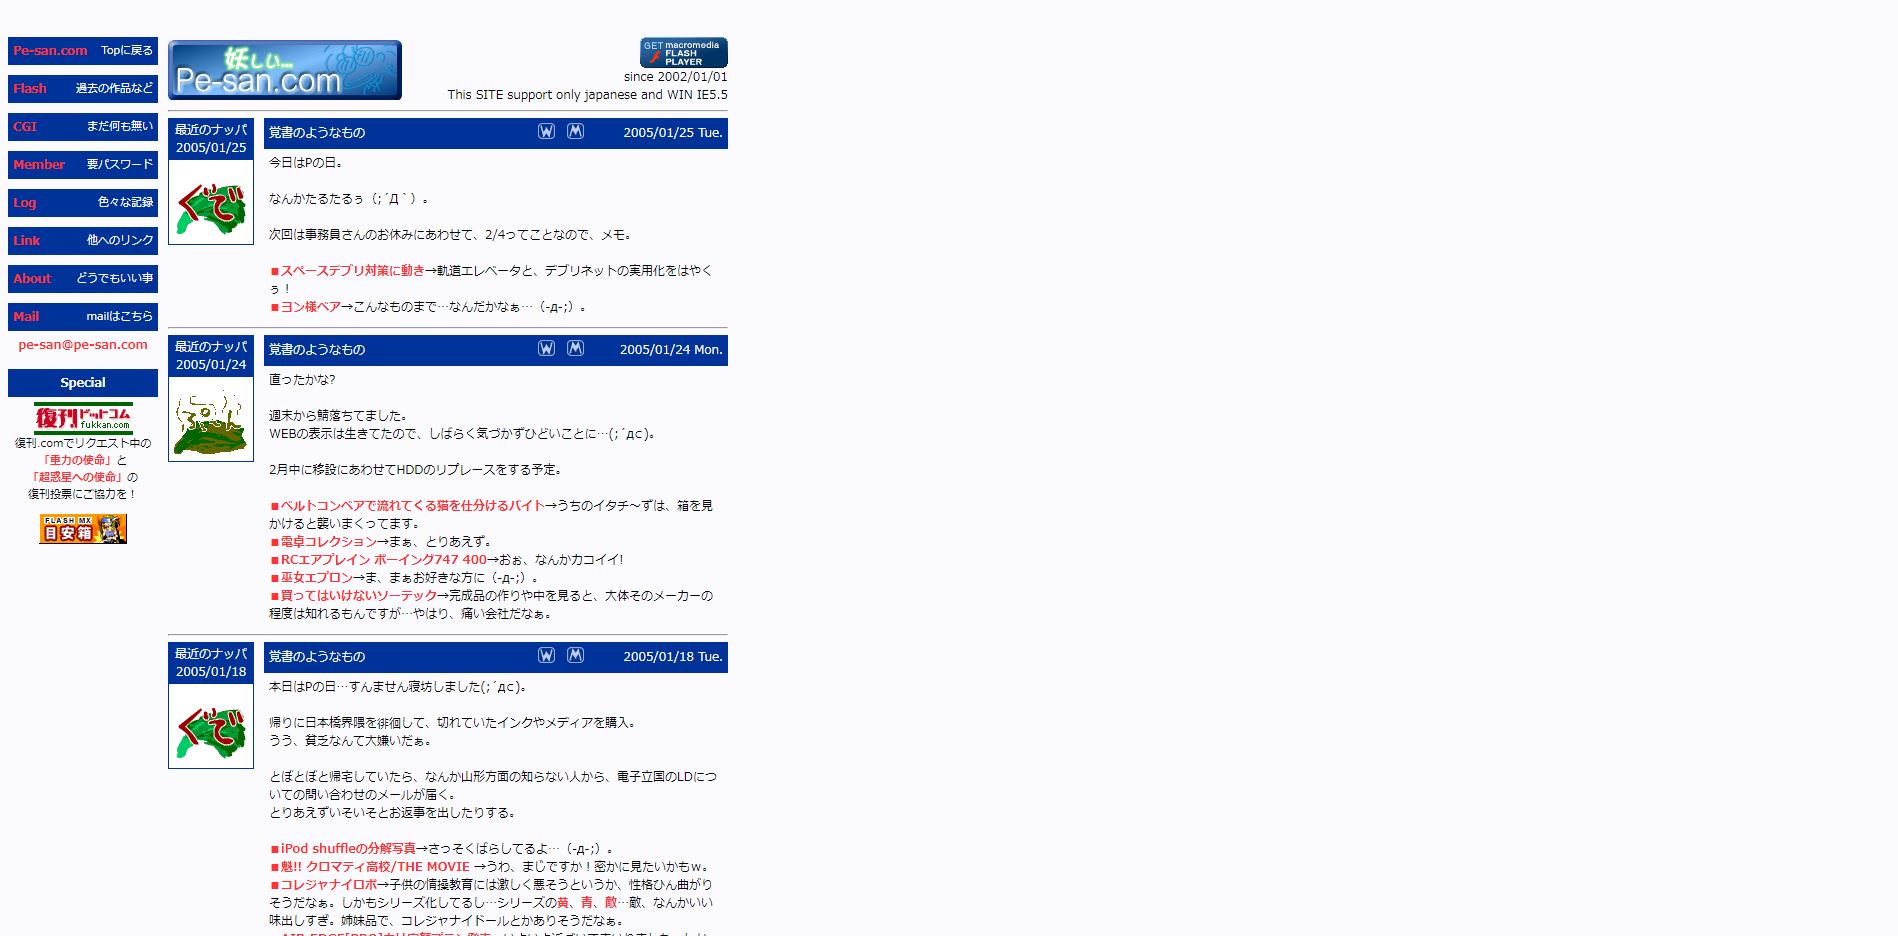The width and height of the screenshot is (1898, 936).
Task: Click the Pe-san.com site logo banner
Action: (285, 70)
